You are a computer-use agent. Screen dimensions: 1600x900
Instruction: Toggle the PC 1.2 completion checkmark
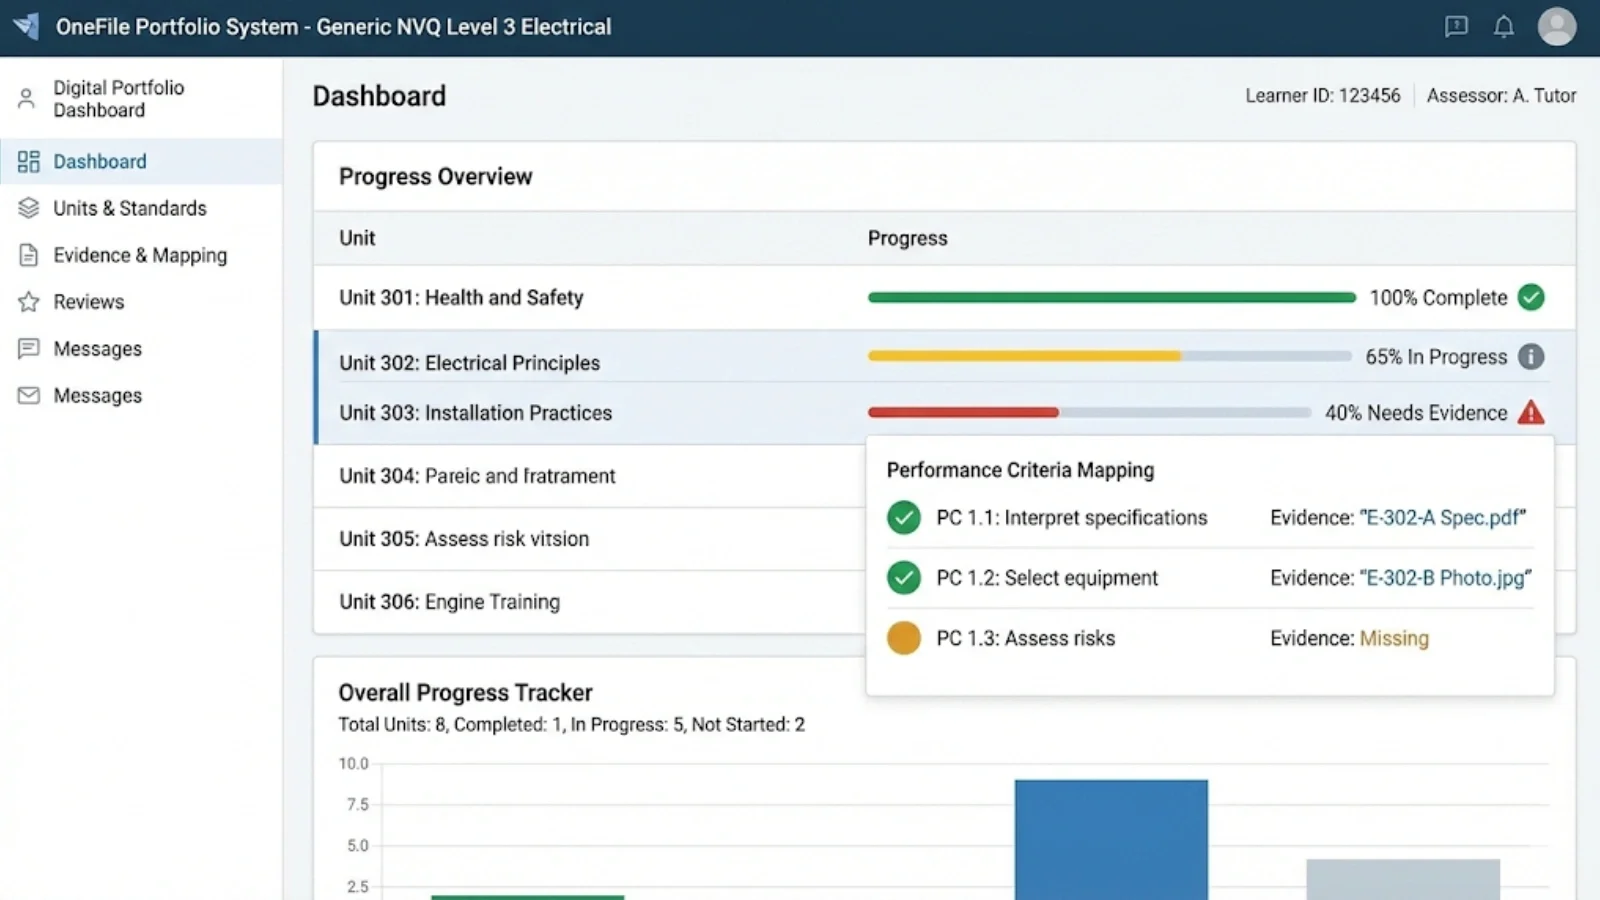pos(903,577)
